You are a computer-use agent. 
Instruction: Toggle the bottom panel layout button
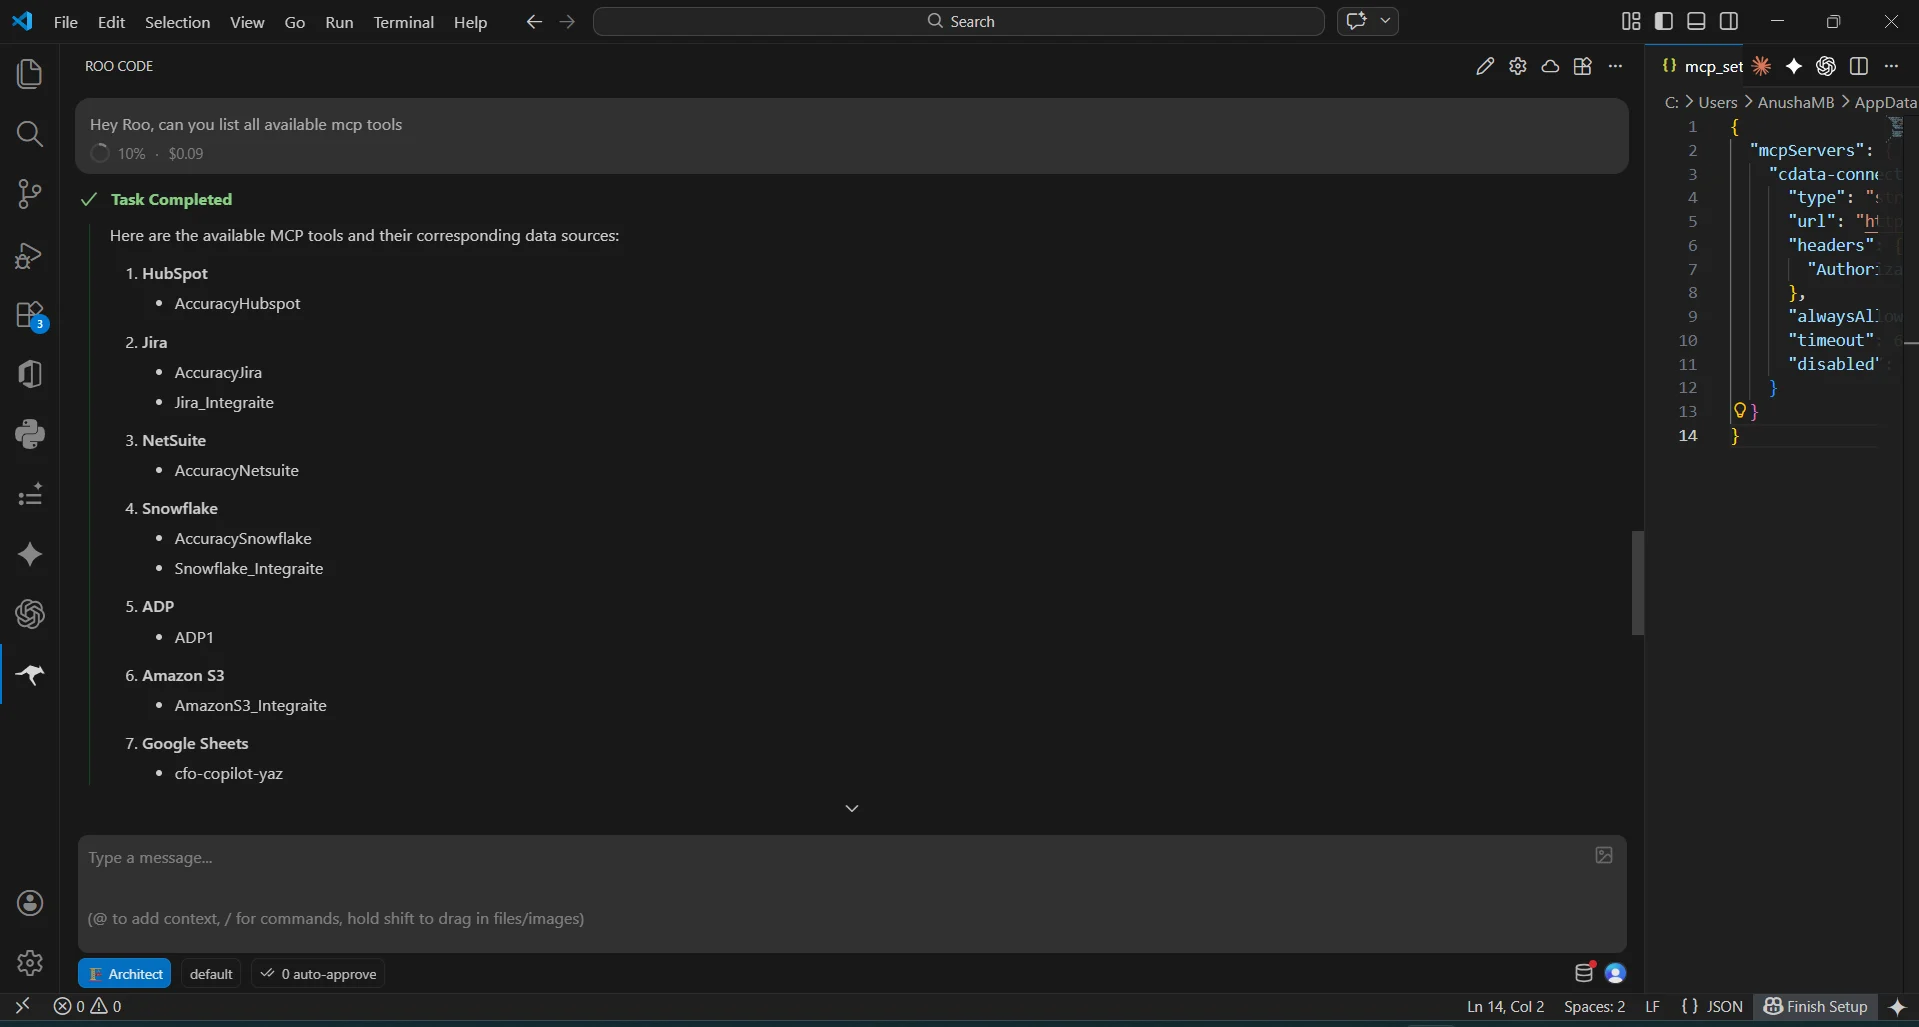click(x=1696, y=21)
